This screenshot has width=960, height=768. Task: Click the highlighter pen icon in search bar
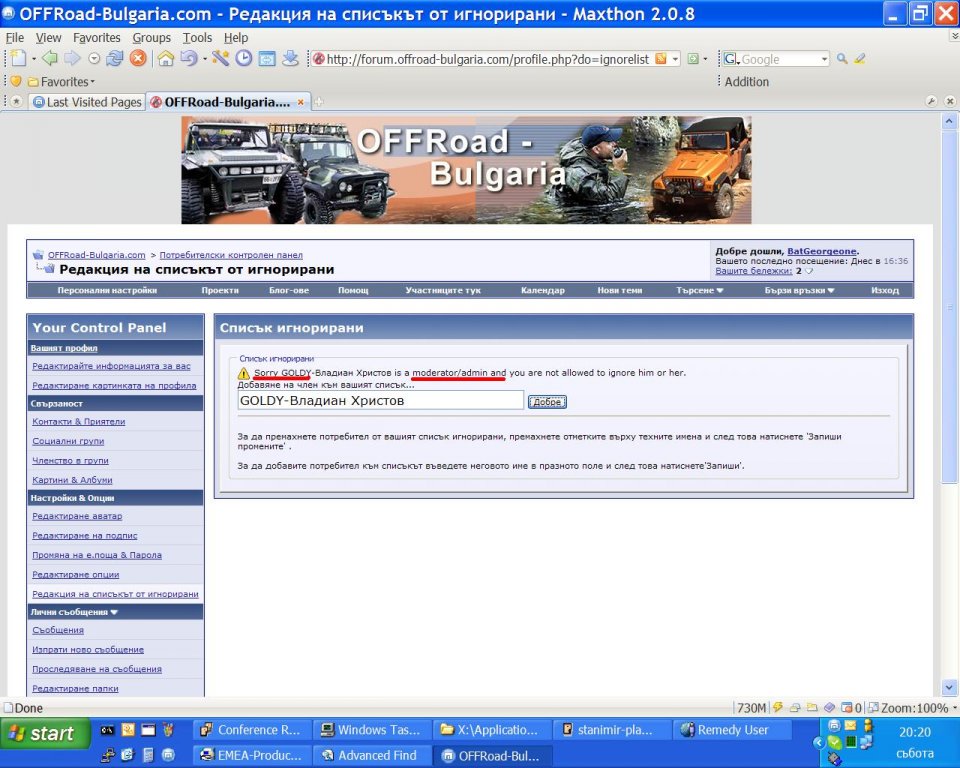[860, 59]
